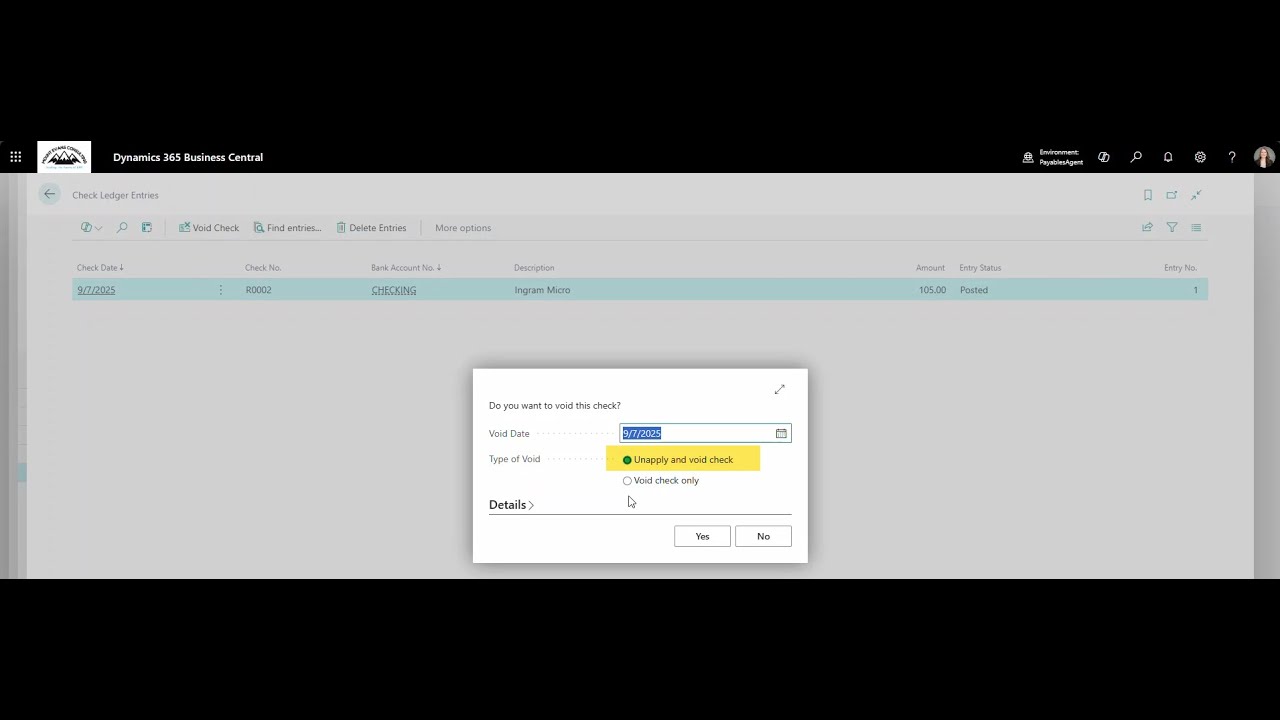Open the CHECKING bank account link
The height and width of the screenshot is (720, 1280).
point(394,290)
